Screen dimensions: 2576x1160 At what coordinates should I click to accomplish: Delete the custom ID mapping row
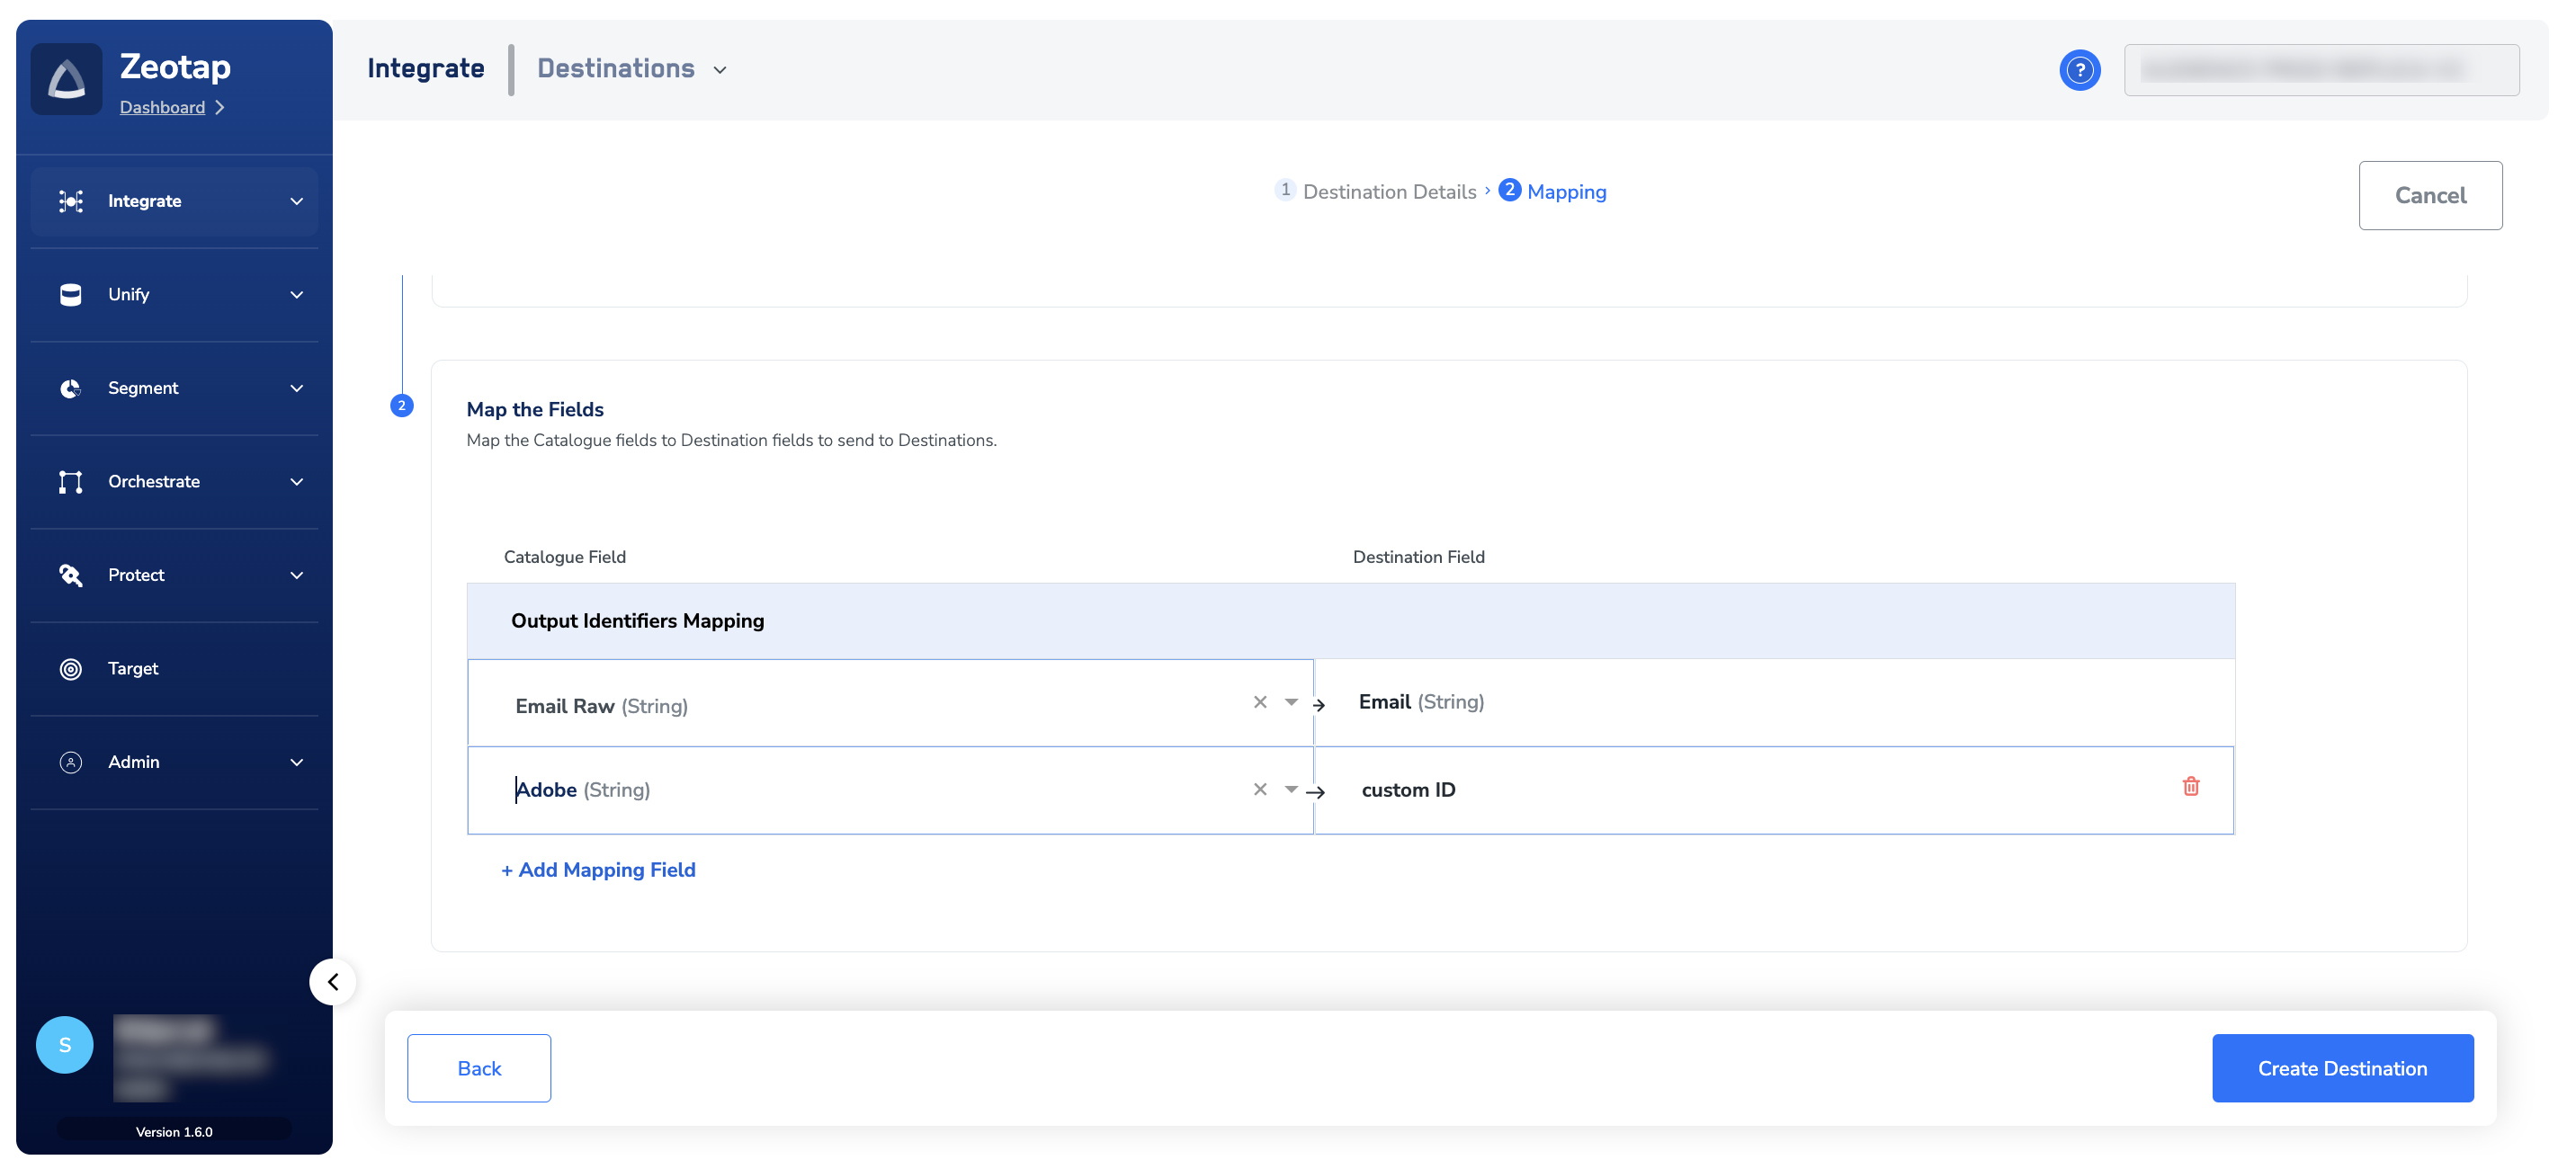pyautogui.click(x=2190, y=786)
